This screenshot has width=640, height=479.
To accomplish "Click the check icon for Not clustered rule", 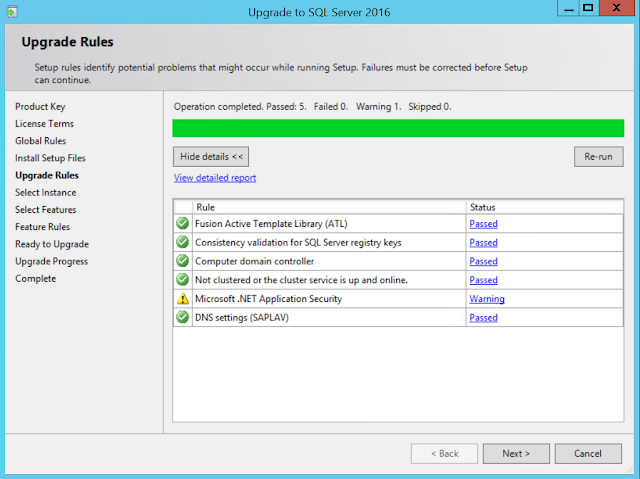I will pos(182,279).
